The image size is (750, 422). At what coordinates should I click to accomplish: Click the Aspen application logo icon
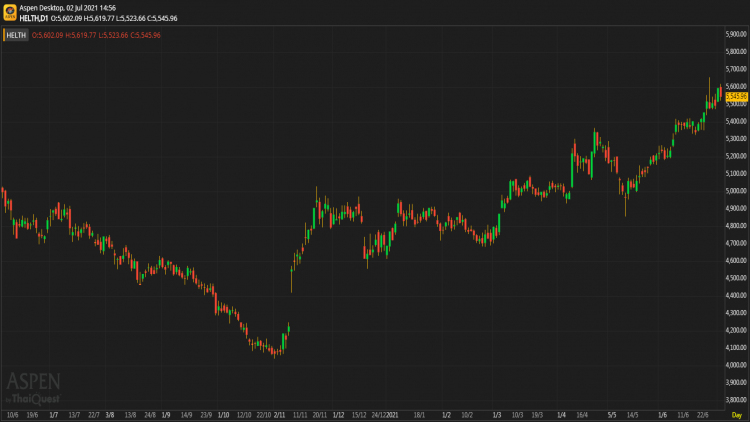(x=10, y=12)
